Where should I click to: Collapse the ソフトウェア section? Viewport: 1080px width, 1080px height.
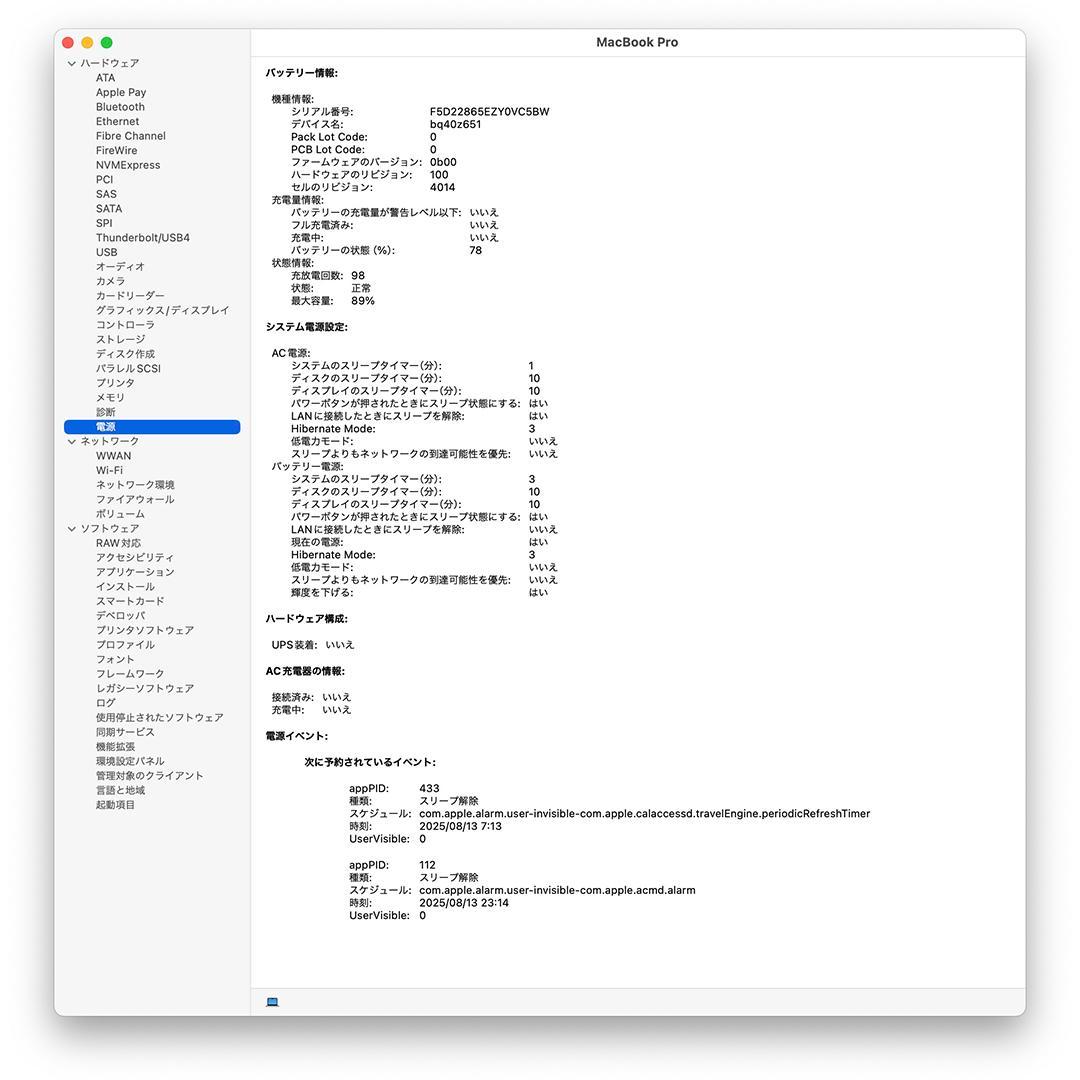[72, 529]
